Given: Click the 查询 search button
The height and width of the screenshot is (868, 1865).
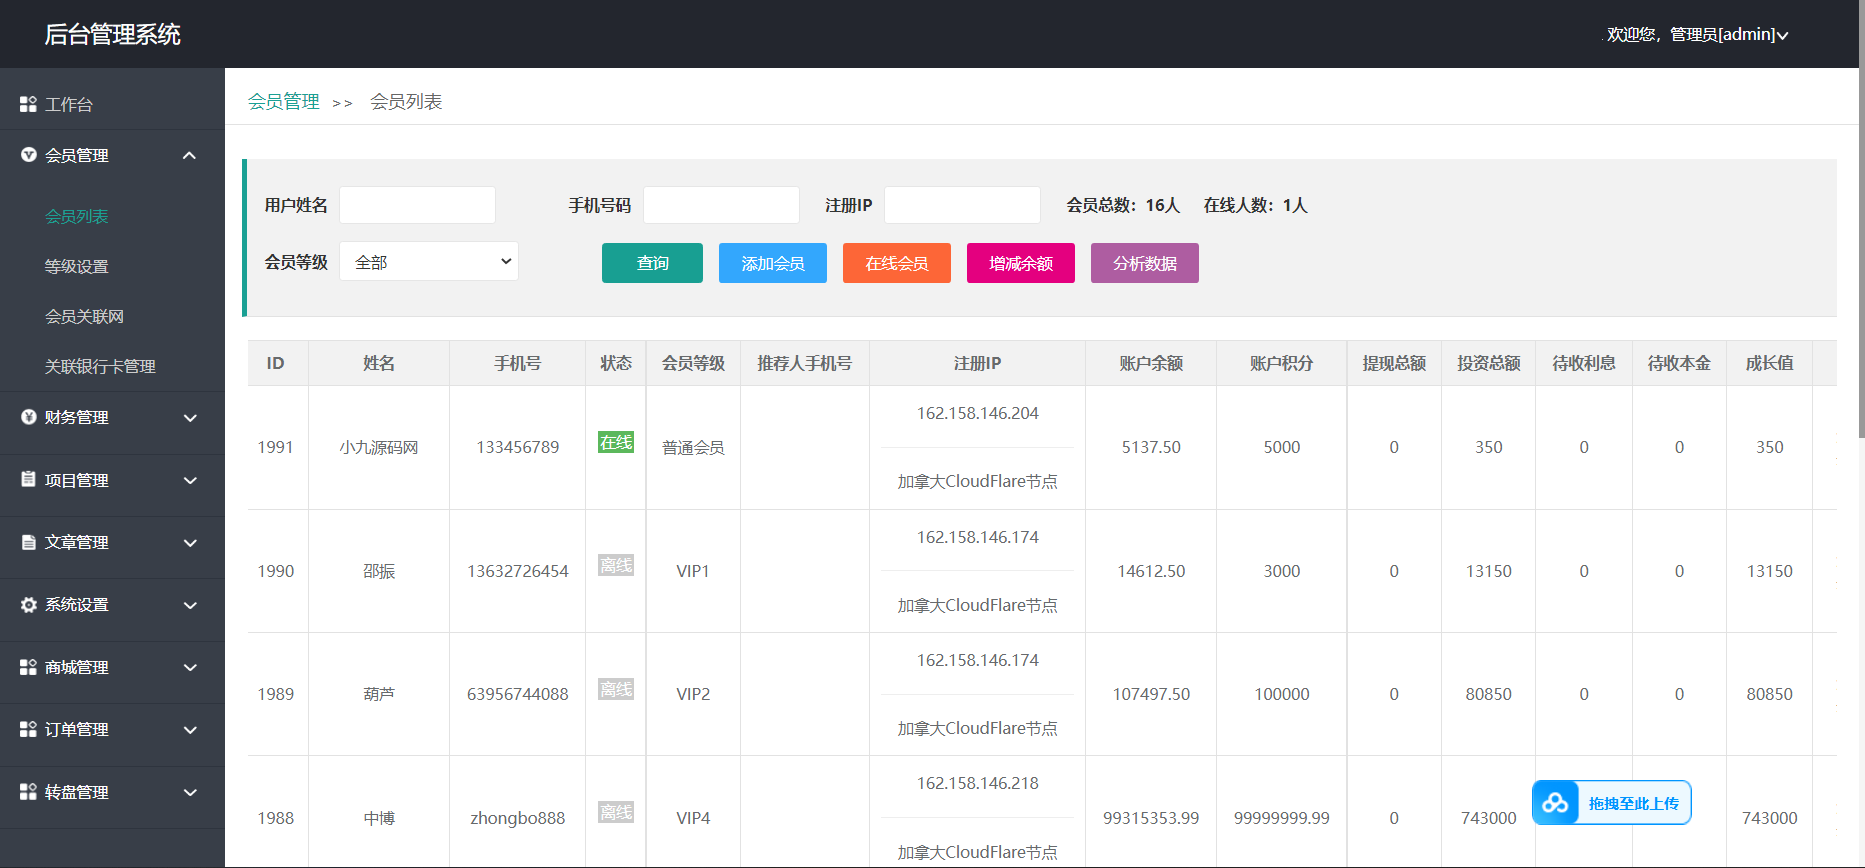Looking at the screenshot, I should click(x=652, y=263).
